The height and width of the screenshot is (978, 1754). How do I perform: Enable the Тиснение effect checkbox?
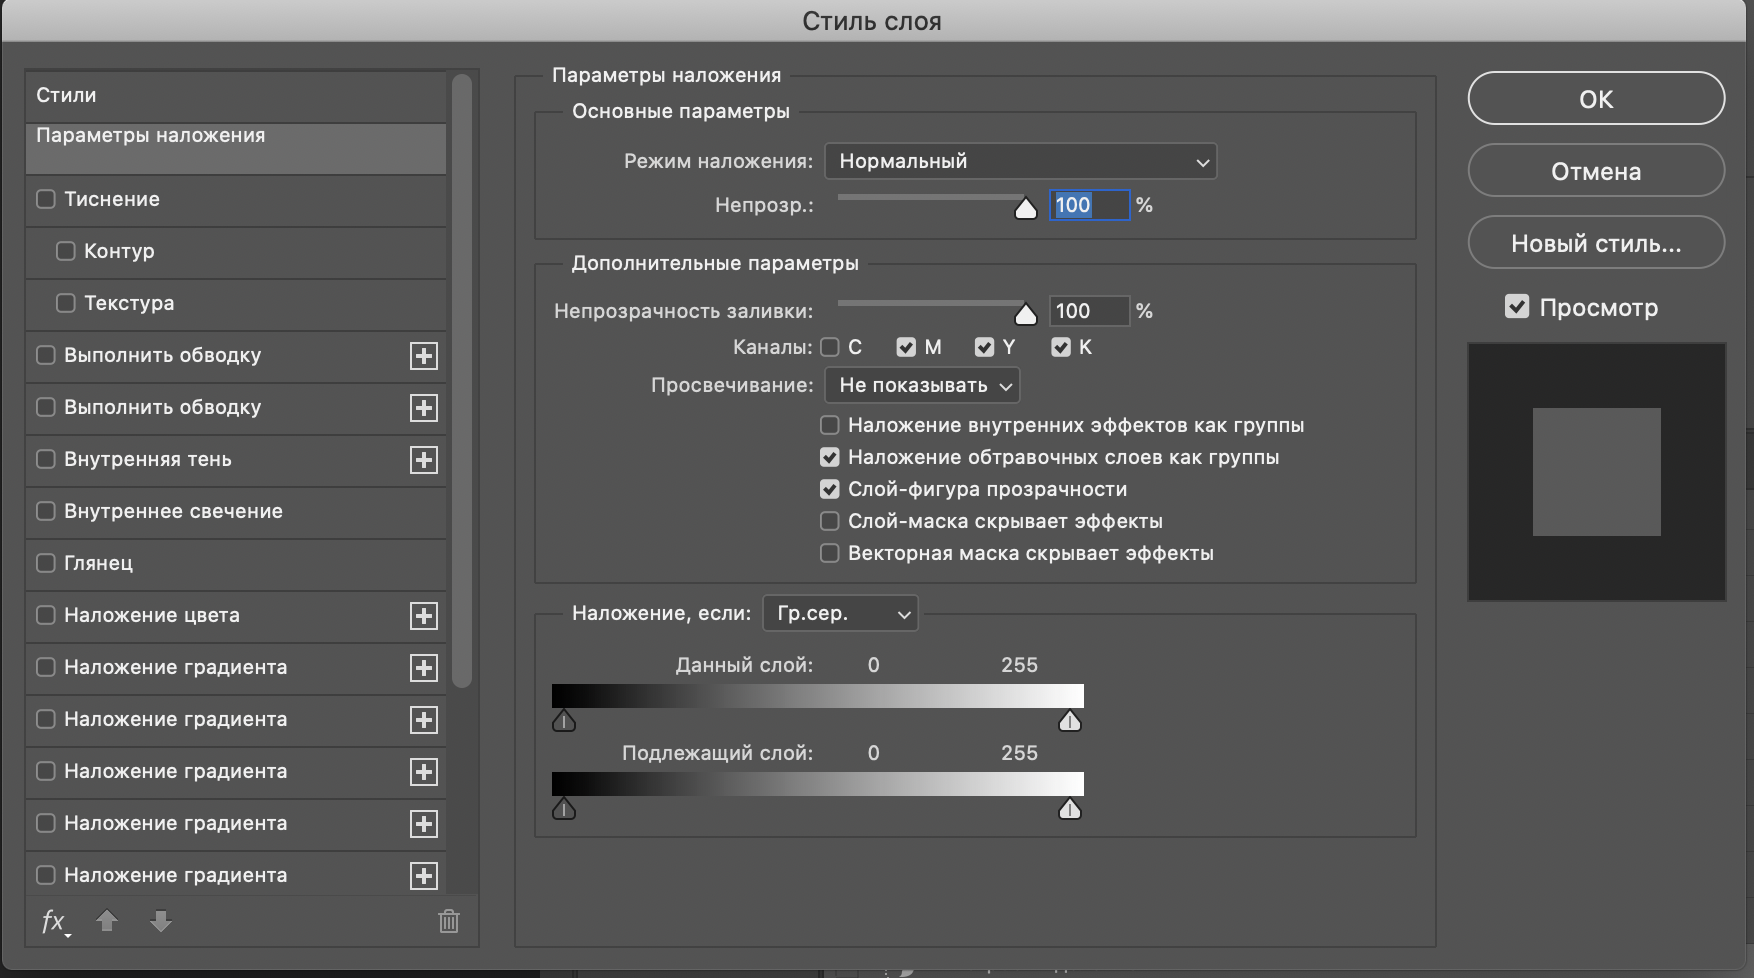45,199
